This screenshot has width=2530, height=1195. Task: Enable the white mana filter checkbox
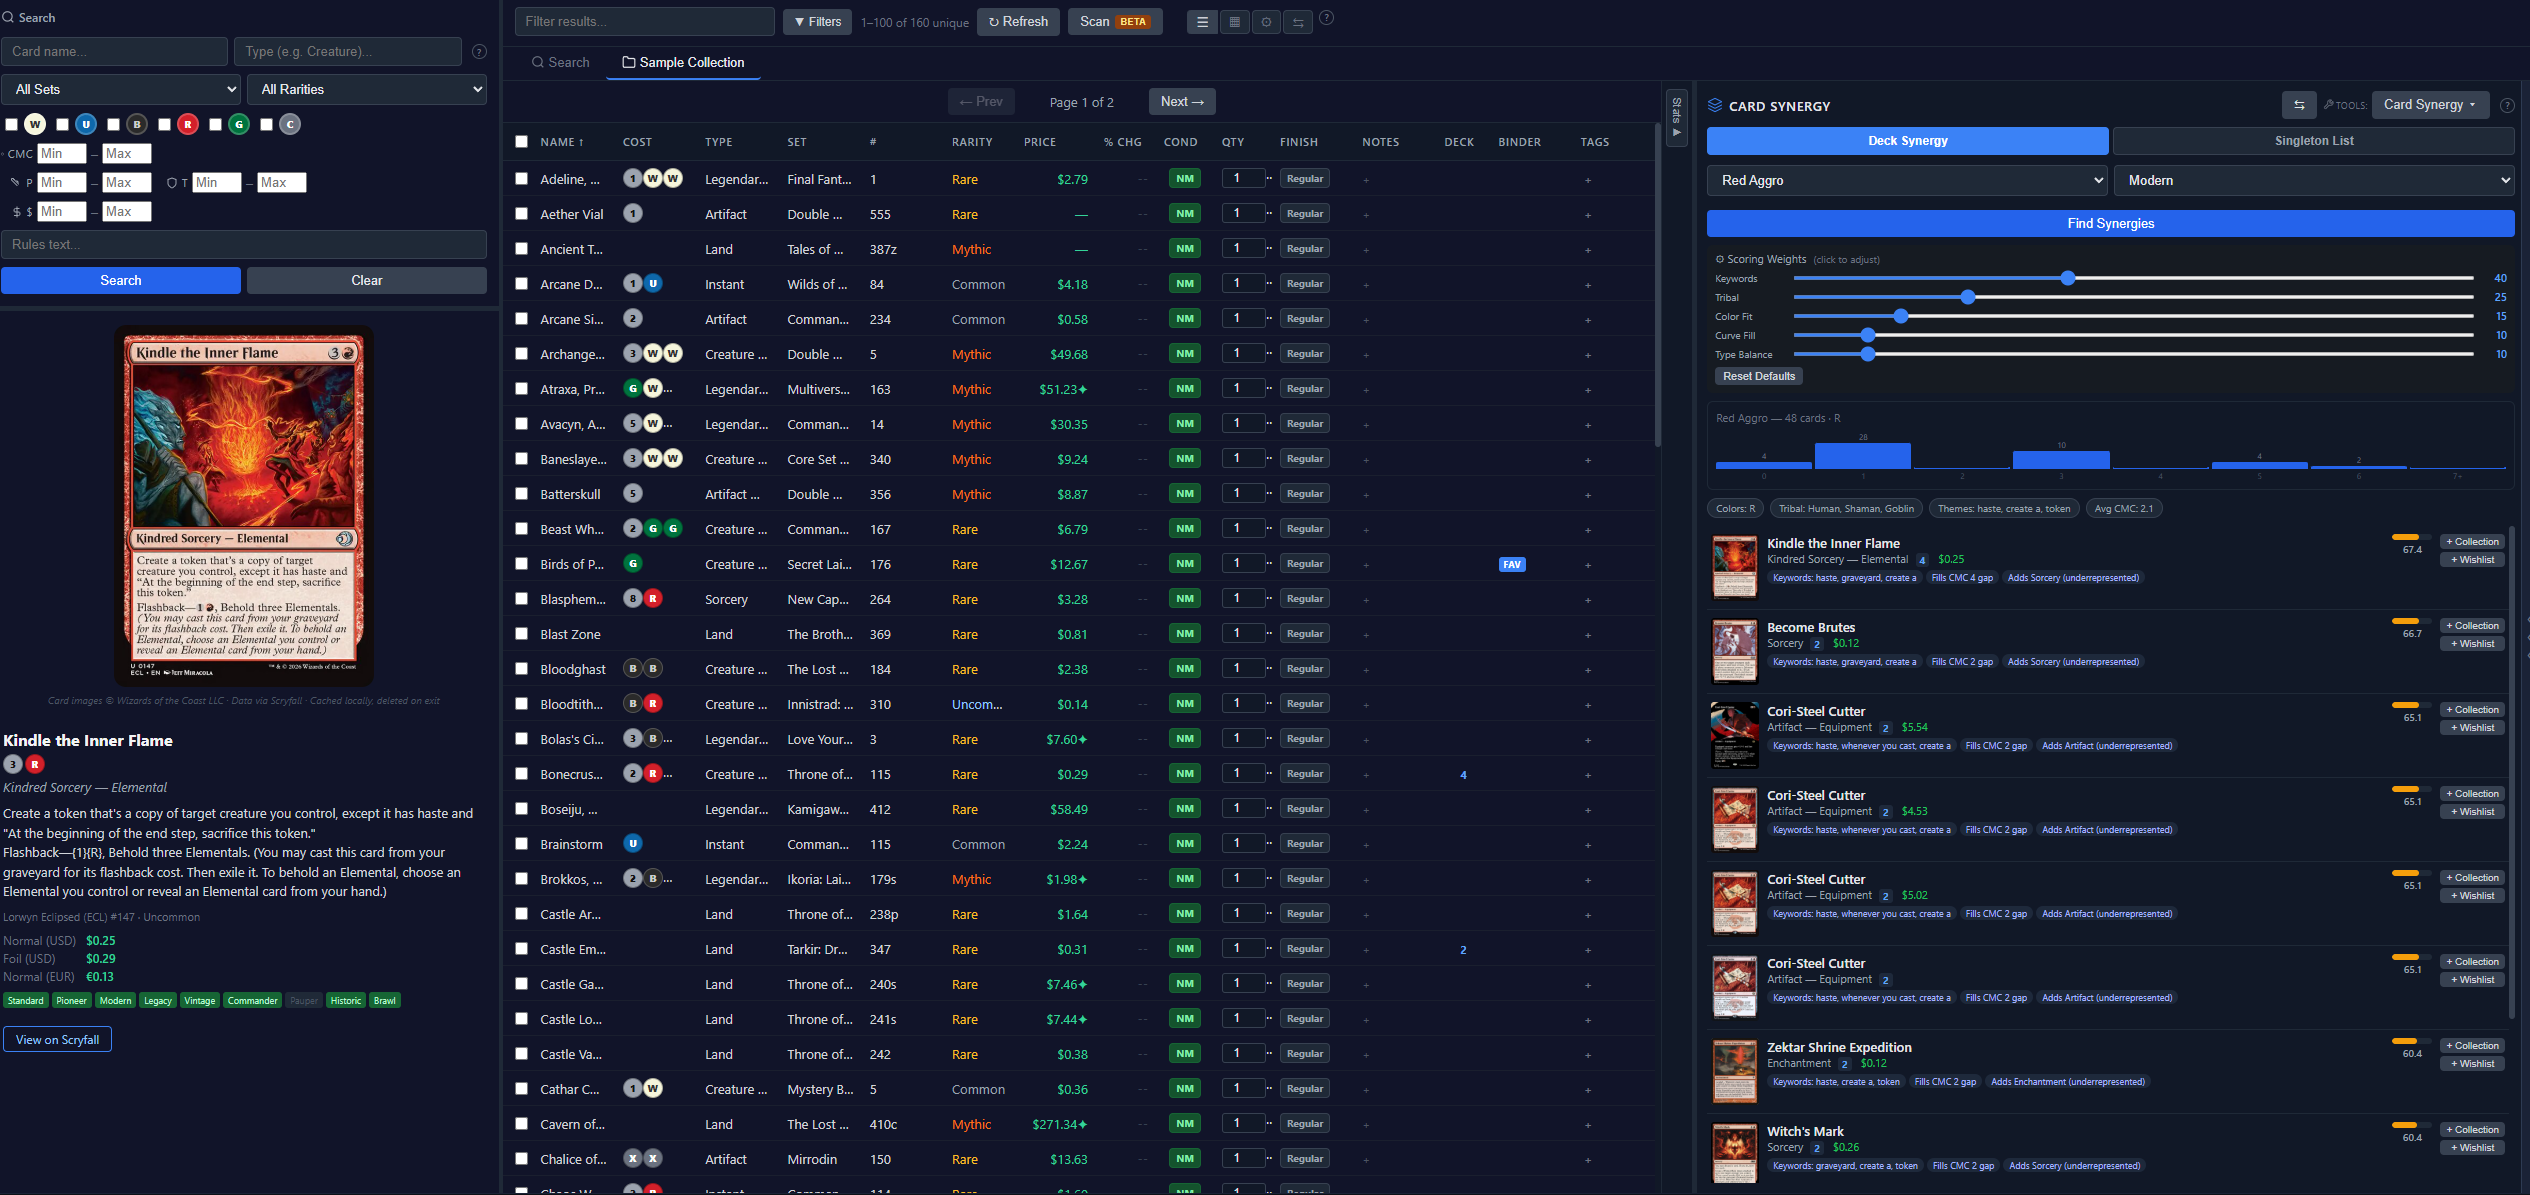click(12, 125)
